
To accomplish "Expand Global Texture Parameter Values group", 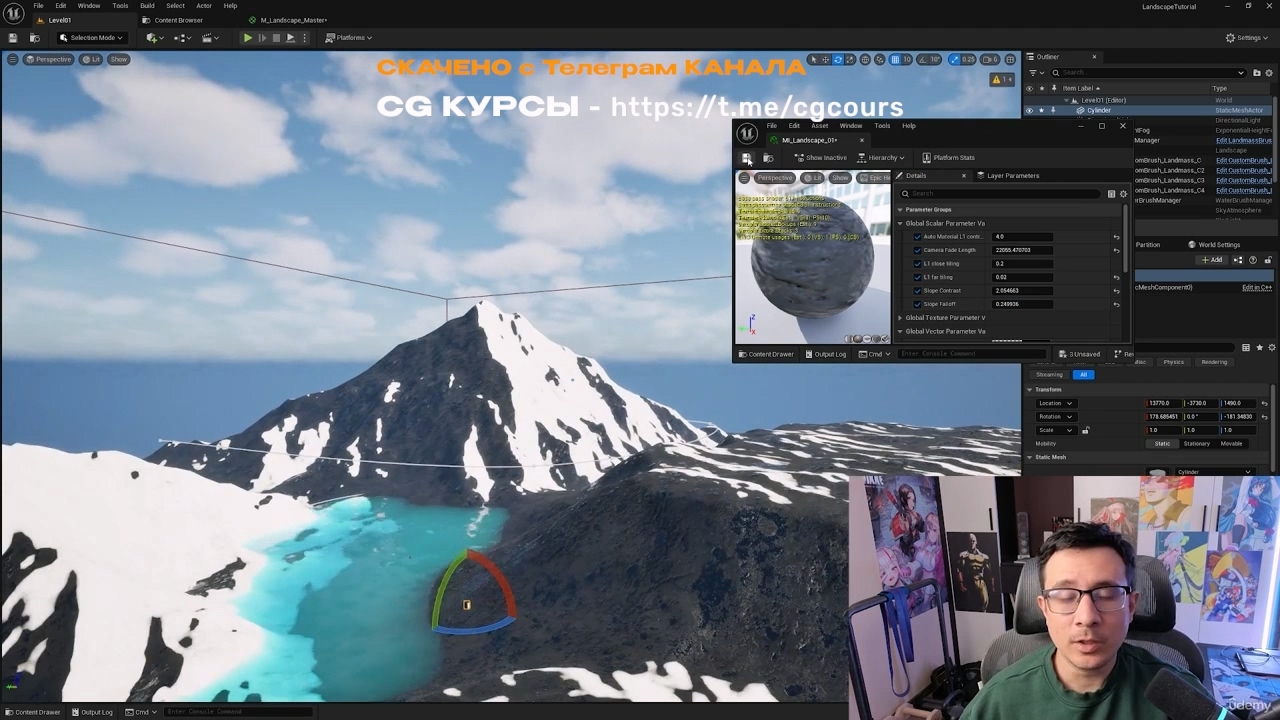I will pyautogui.click(x=900, y=318).
